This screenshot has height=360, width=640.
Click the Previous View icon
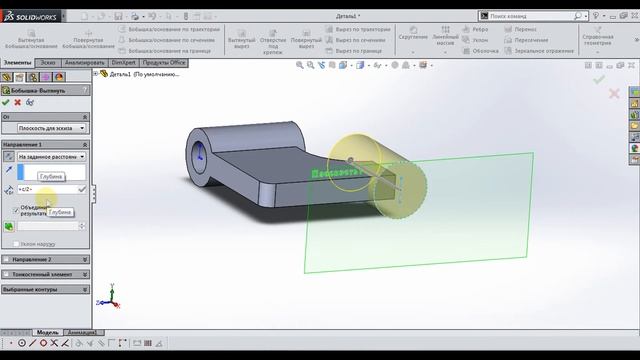click(x=322, y=65)
